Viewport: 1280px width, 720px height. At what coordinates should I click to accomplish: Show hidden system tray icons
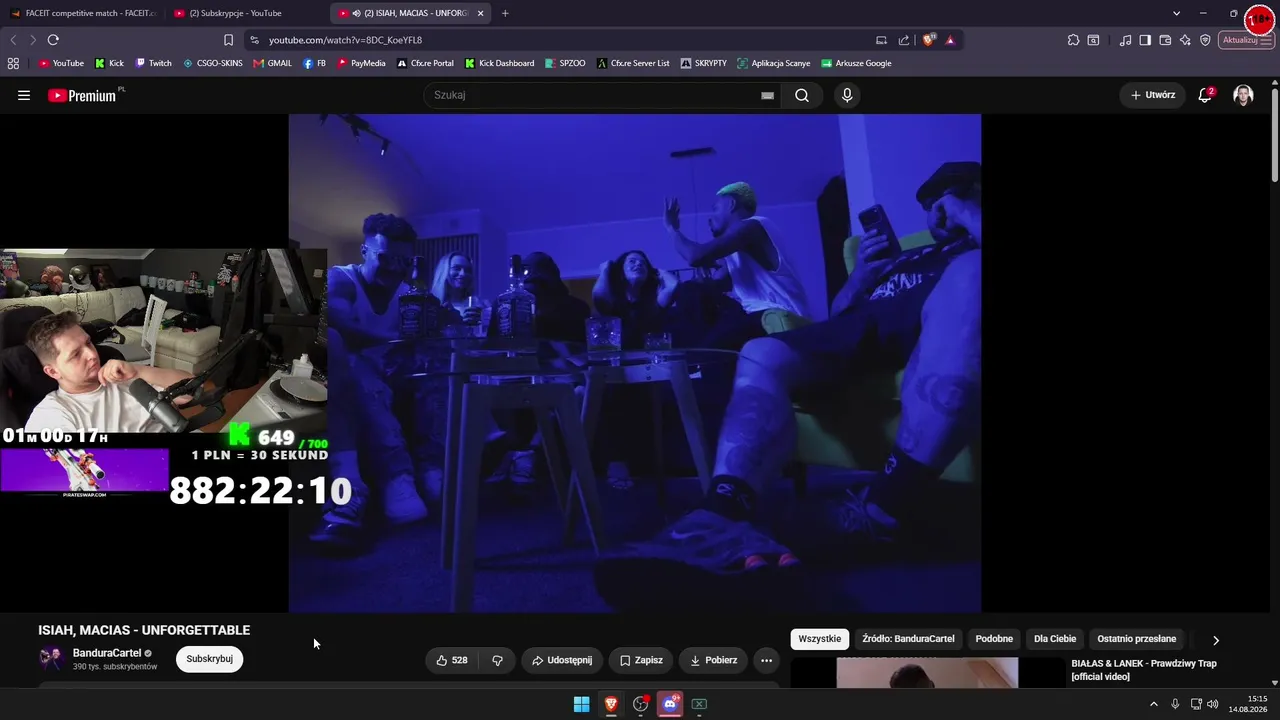(1153, 704)
